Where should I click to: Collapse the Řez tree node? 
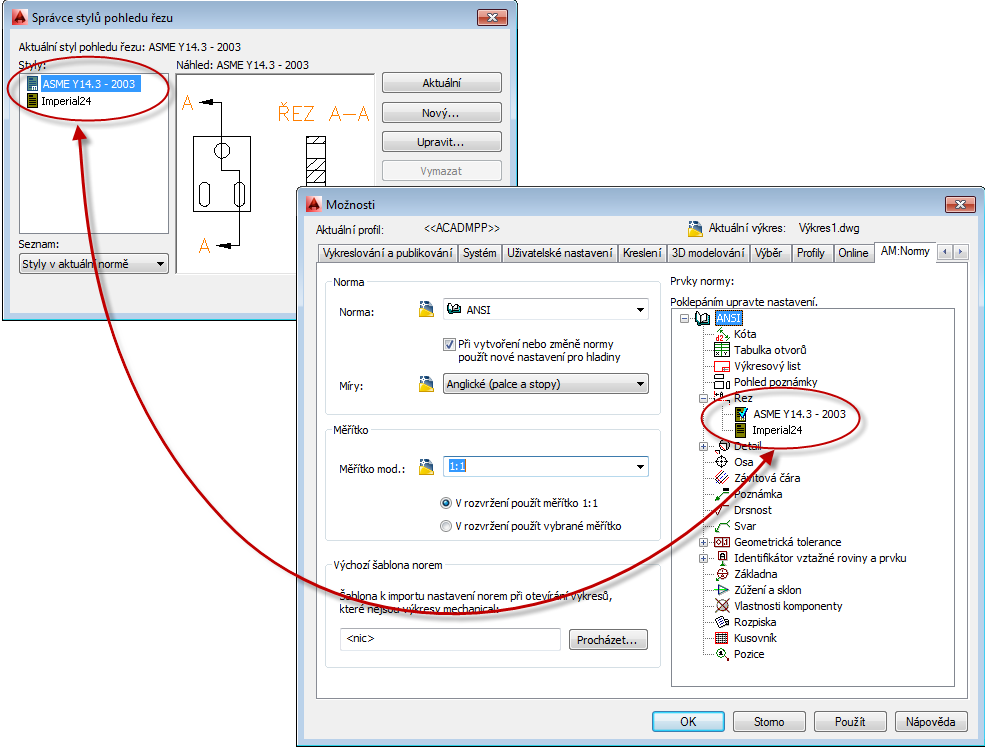pyautogui.click(x=704, y=398)
